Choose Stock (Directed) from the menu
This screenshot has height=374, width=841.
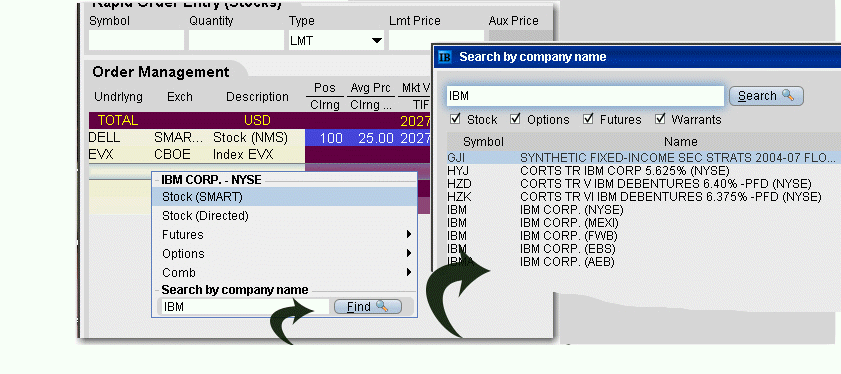point(284,216)
